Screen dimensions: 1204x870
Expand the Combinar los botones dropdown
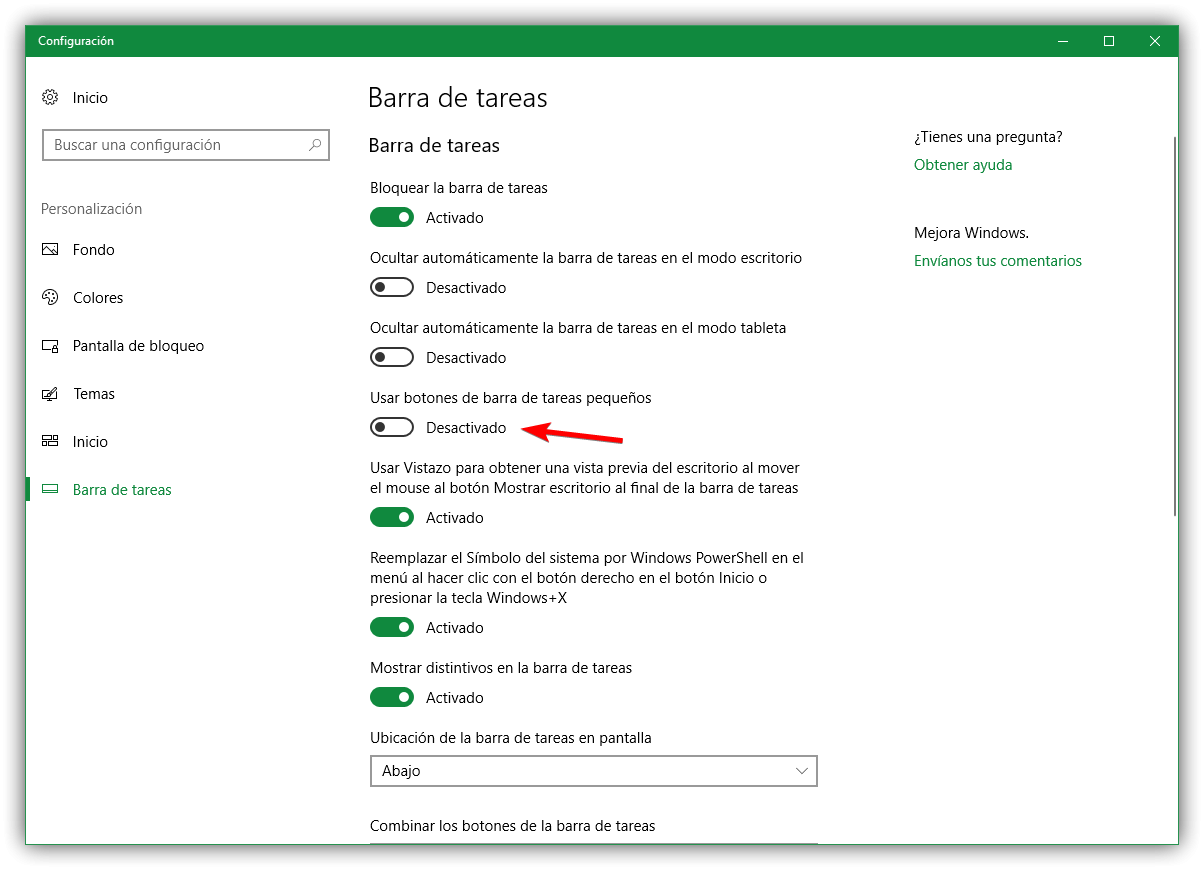click(x=593, y=843)
